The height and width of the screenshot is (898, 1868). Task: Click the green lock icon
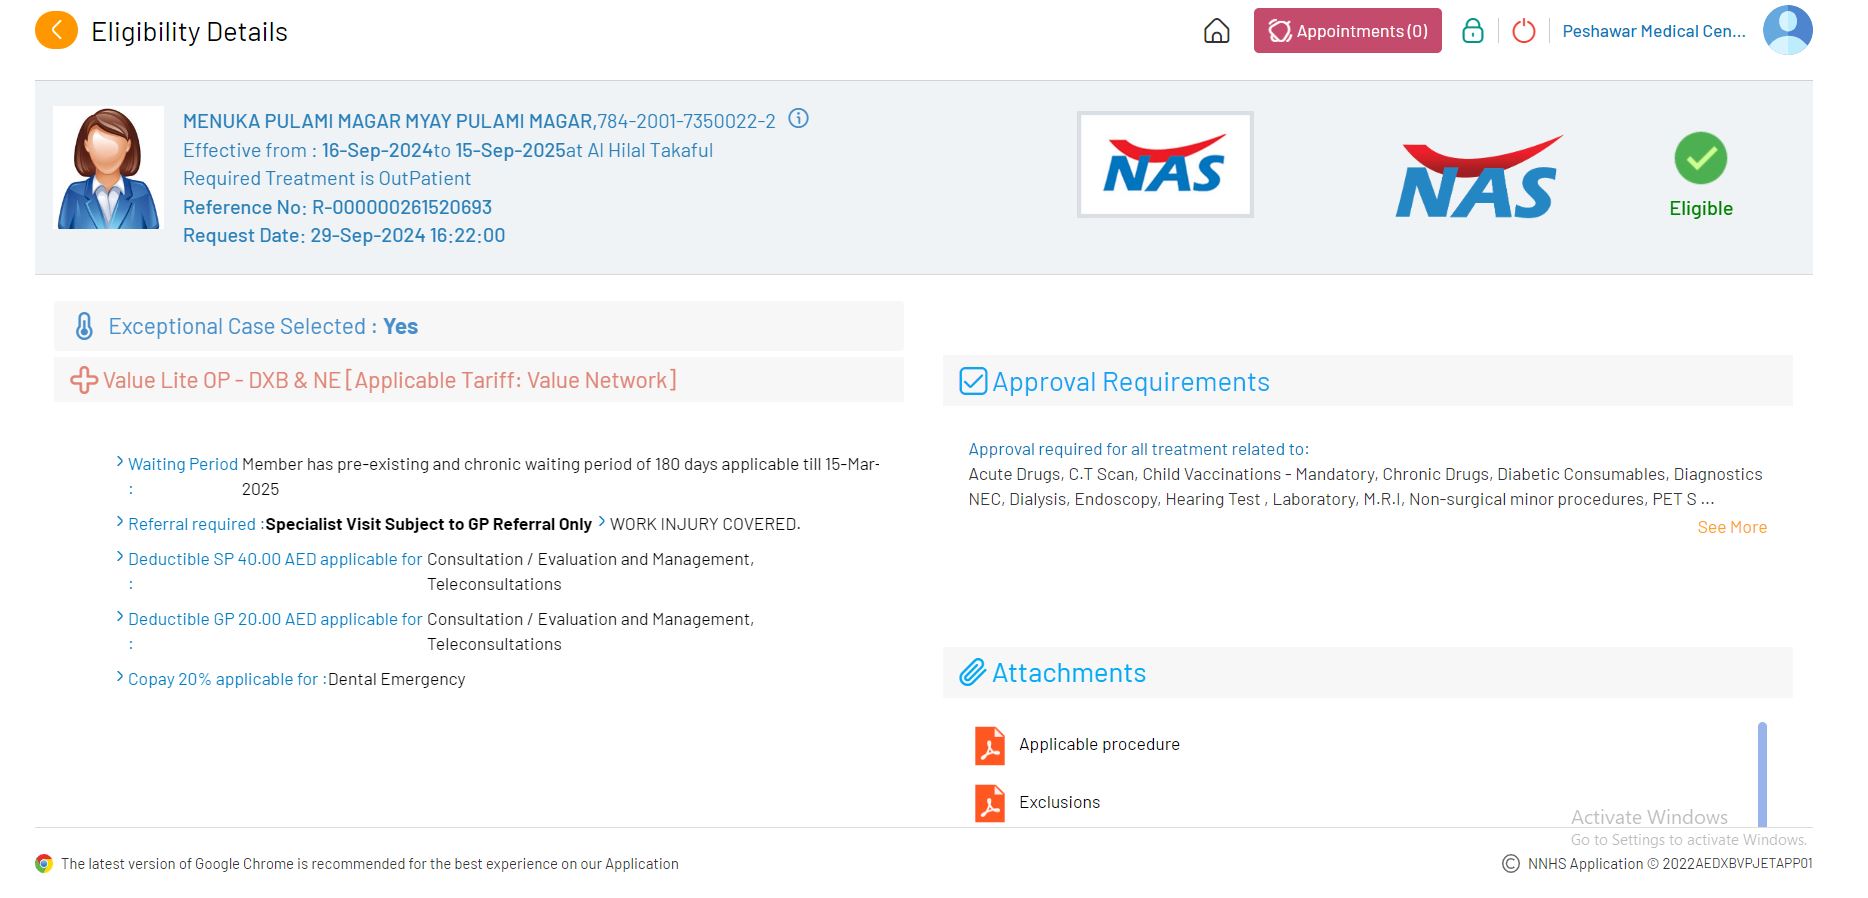(1472, 31)
